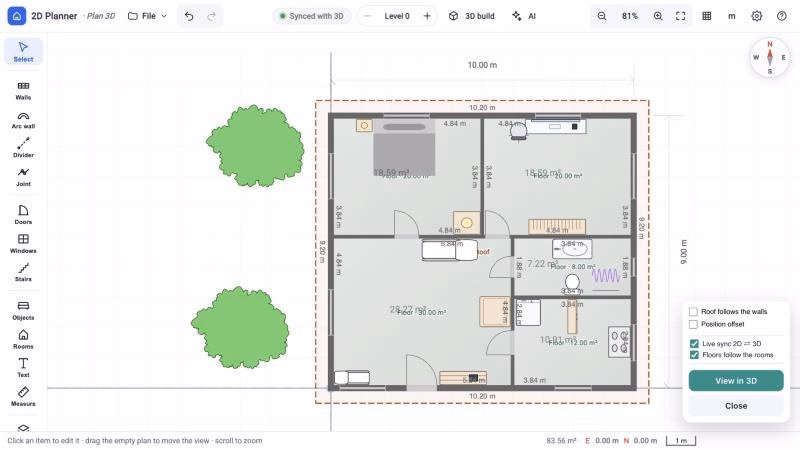The height and width of the screenshot is (450, 800).
Task: Select the Stairs tool
Action: coord(23,272)
